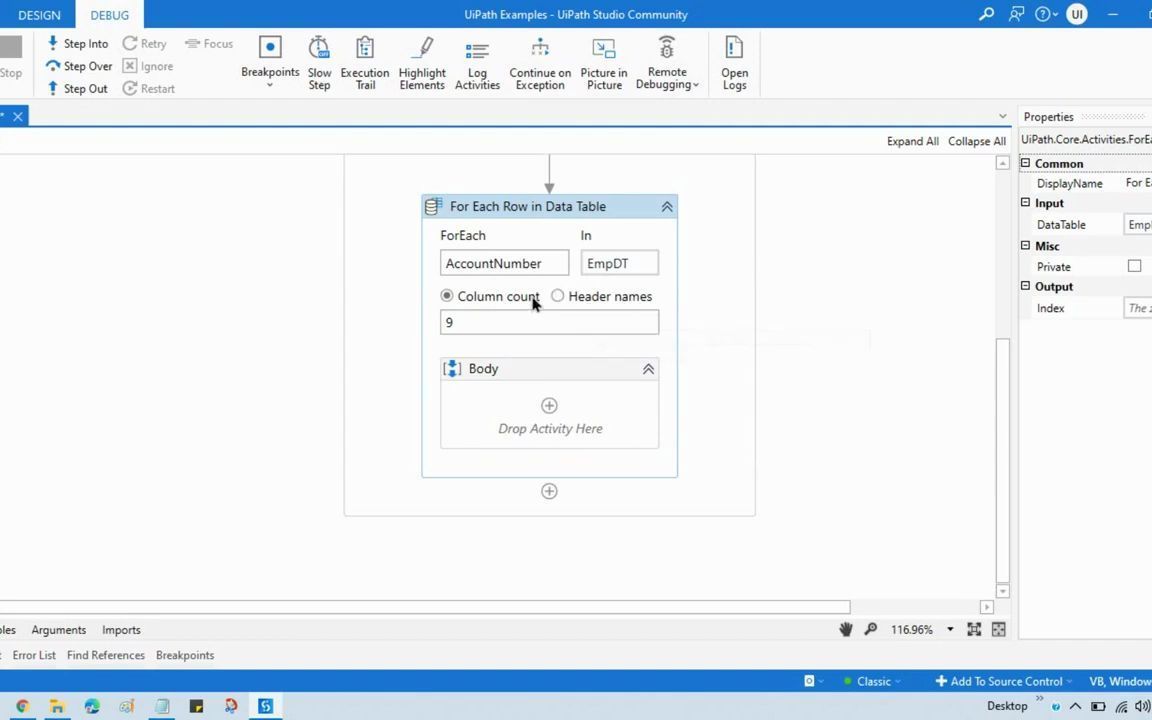The height and width of the screenshot is (720, 1152).
Task: Click the Step Over debug button
Action: click(79, 66)
